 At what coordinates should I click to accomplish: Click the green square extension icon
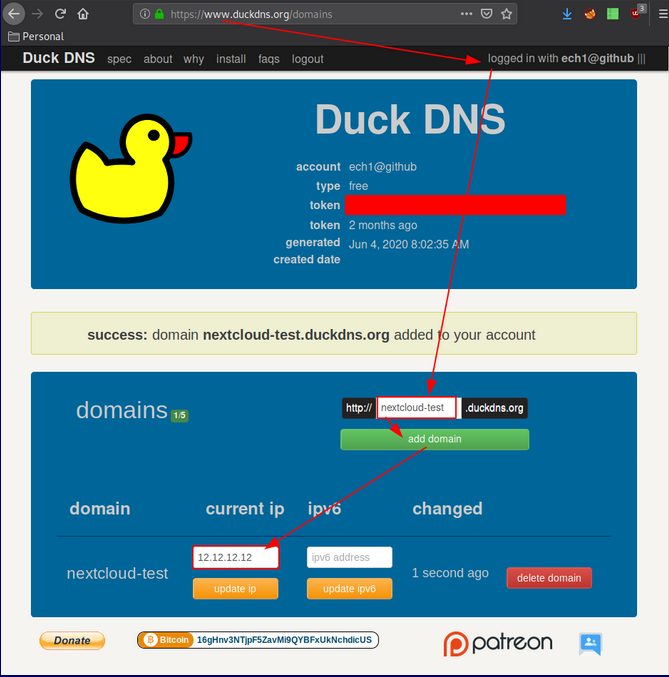pos(612,14)
